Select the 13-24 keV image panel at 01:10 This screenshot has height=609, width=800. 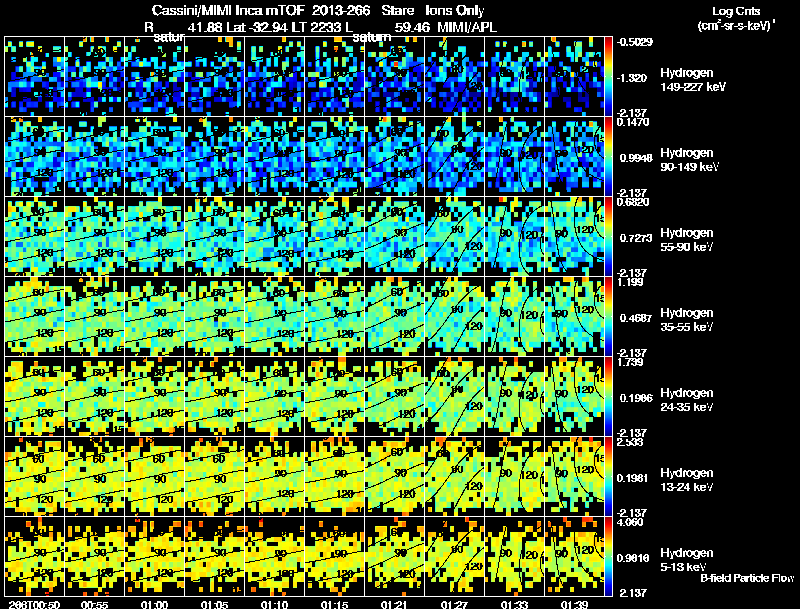point(274,476)
